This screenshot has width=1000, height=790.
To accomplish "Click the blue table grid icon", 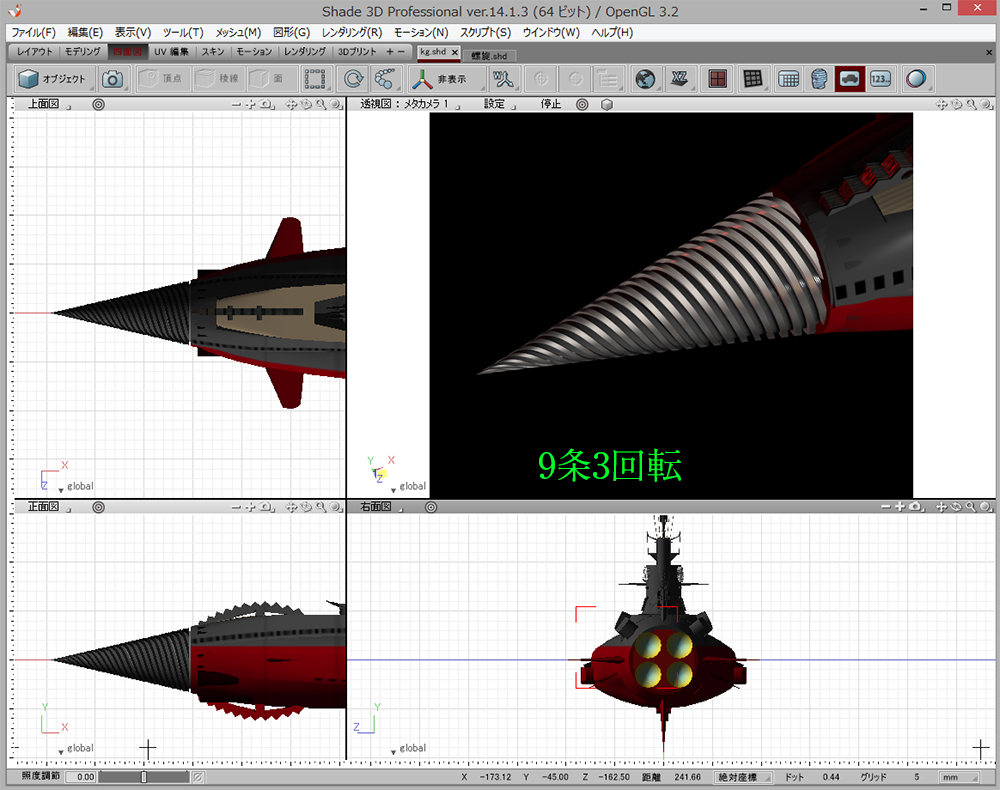I will pos(789,79).
